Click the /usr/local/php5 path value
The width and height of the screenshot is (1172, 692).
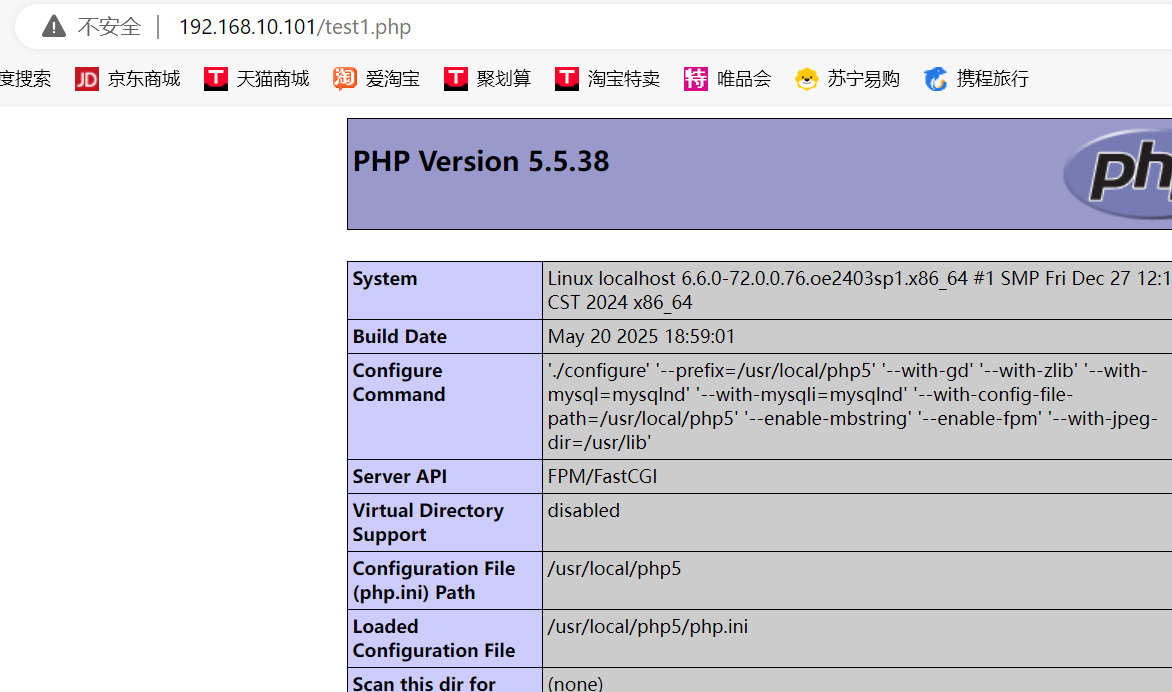pos(614,569)
